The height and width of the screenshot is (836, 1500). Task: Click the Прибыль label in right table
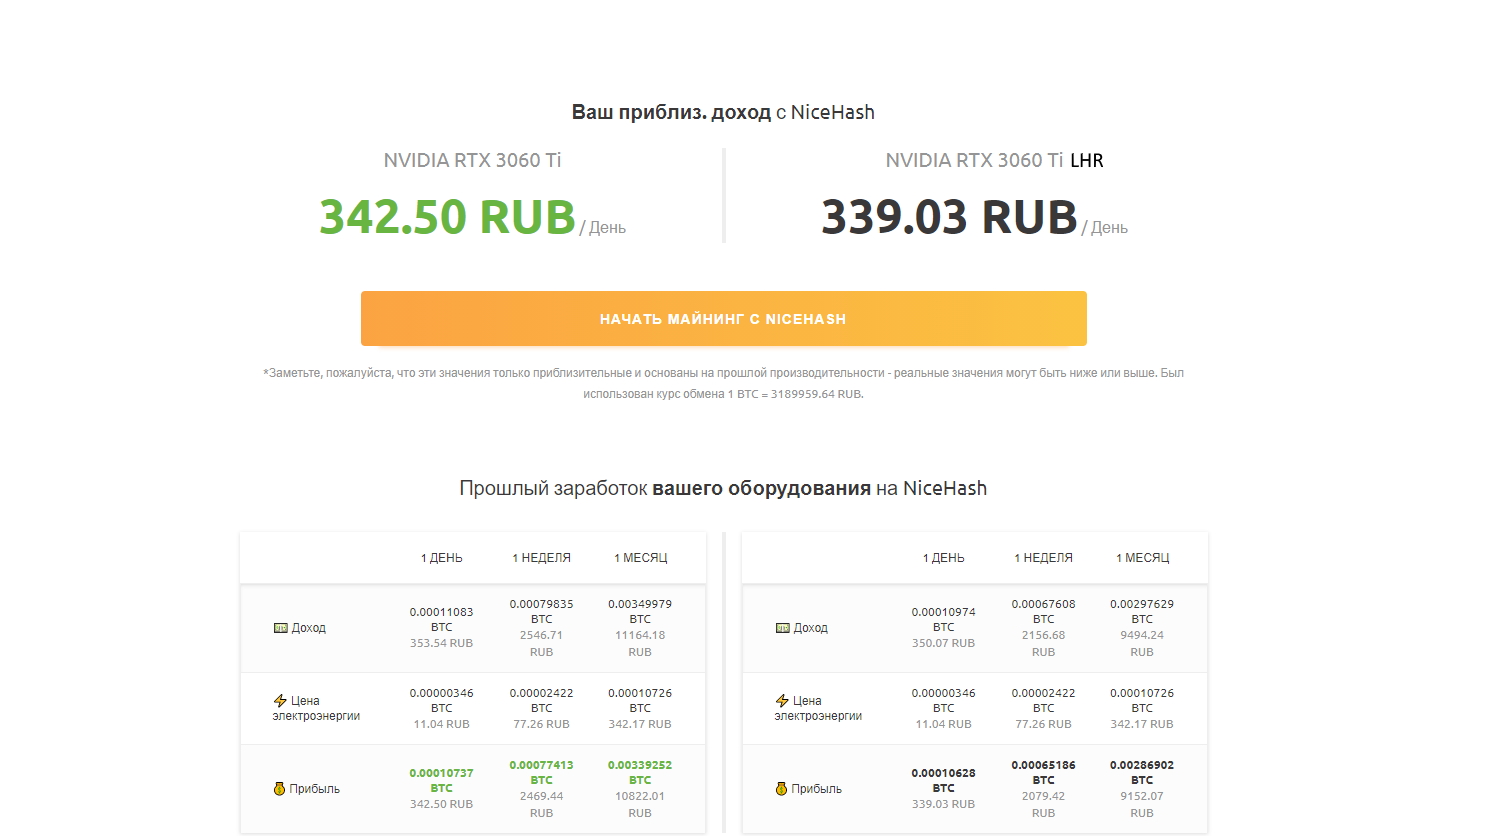[816, 789]
